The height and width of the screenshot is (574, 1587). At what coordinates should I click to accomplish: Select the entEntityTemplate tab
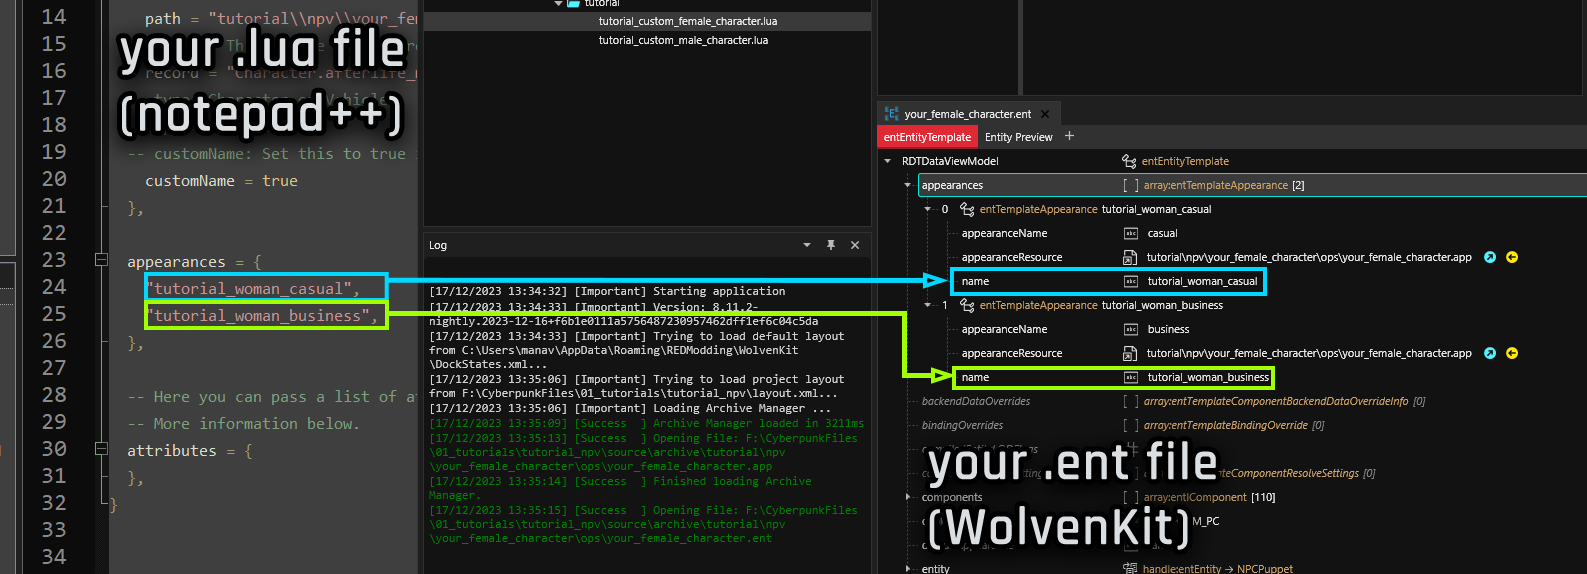927,137
